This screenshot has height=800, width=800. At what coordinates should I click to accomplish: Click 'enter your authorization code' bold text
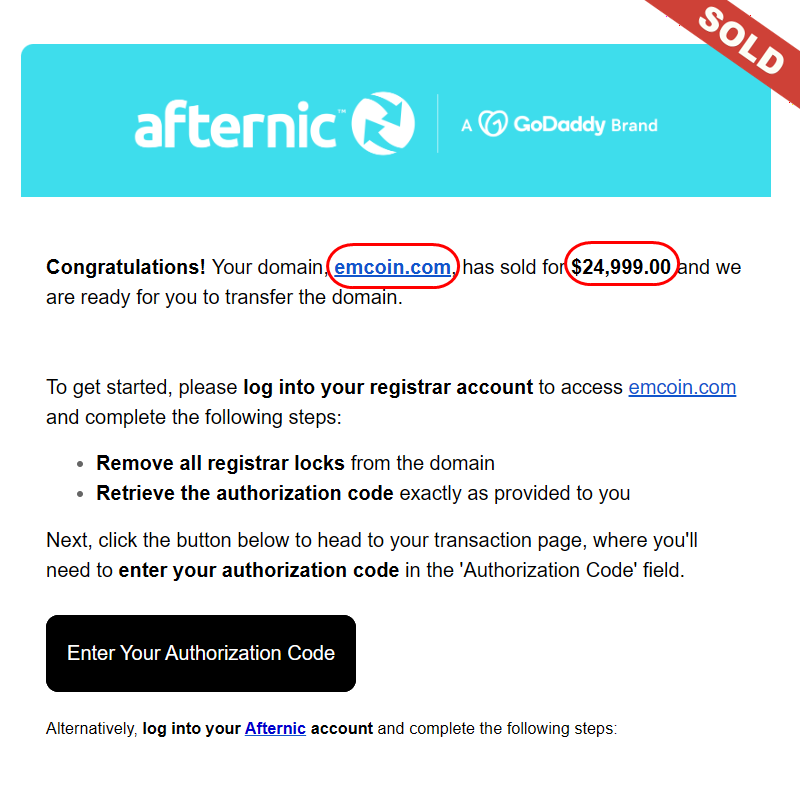pos(259,570)
